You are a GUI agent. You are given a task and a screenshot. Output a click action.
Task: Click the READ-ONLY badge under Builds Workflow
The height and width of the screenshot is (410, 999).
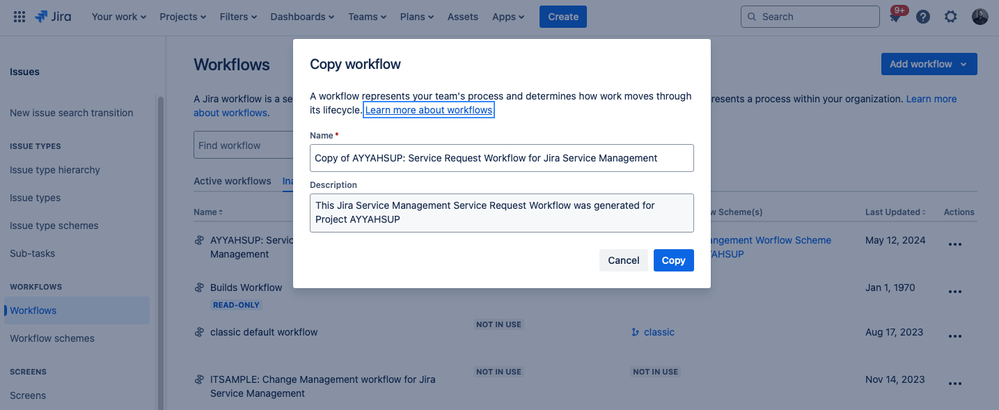click(236, 305)
